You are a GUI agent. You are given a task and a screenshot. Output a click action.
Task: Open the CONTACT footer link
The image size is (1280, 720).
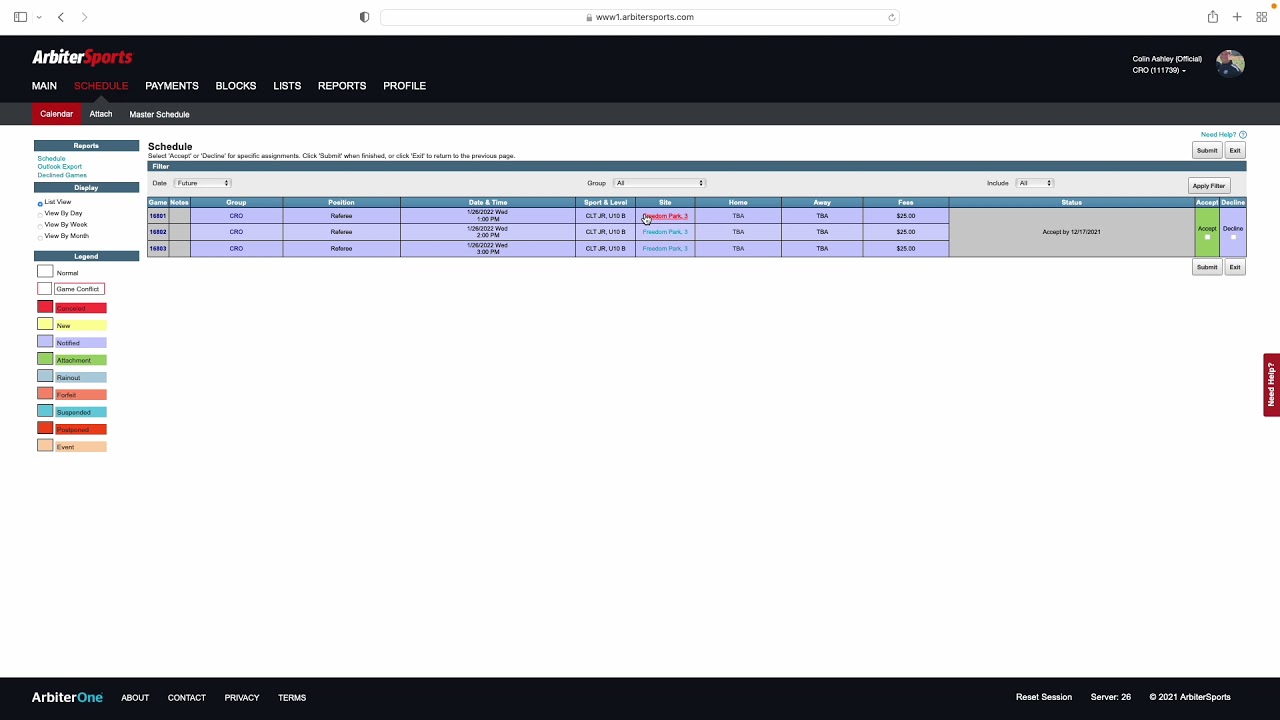[187, 698]
